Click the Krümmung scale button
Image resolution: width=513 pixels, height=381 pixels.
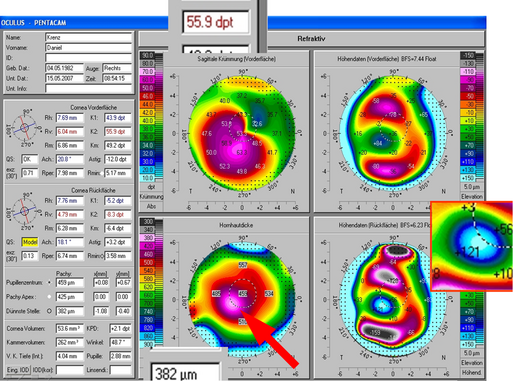point(151,197)
